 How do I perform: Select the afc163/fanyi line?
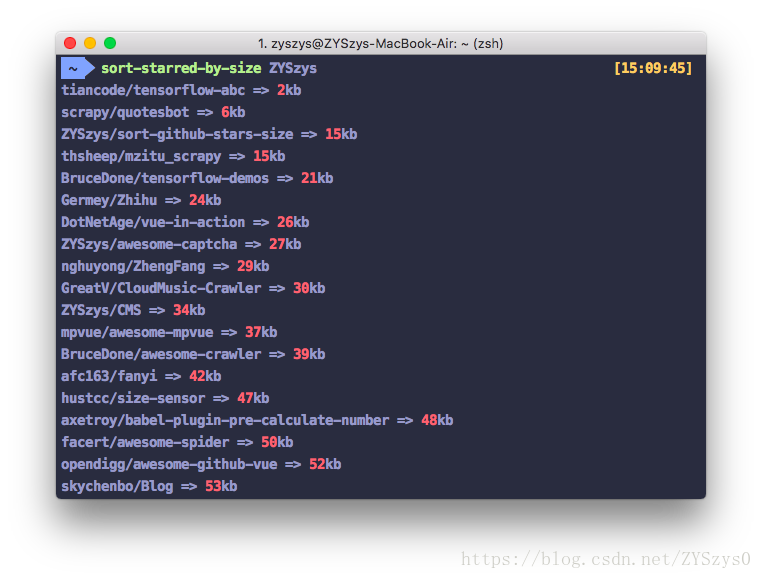coord(141,376)
